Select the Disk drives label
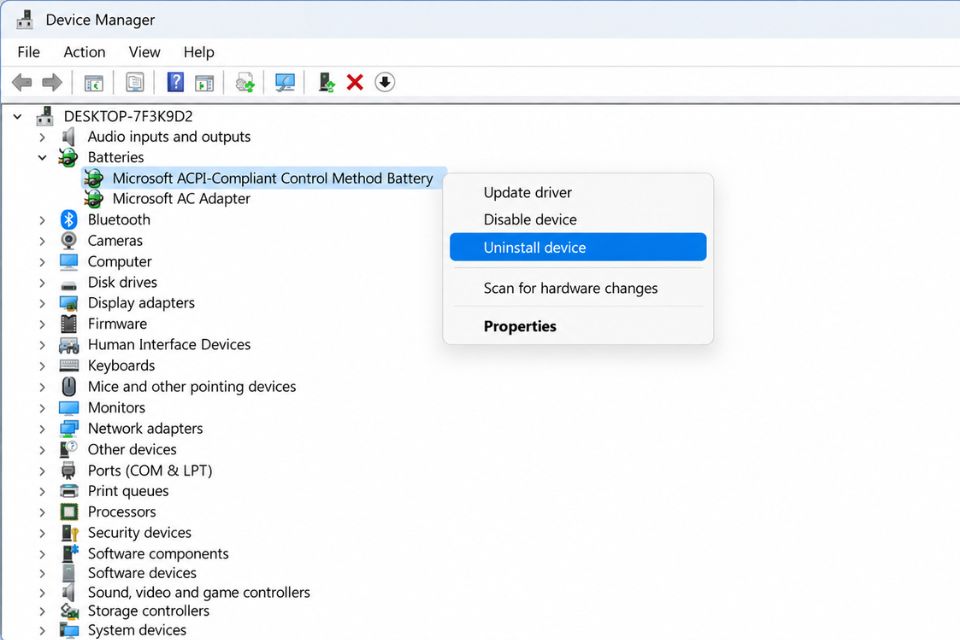The height and width of the screenshot is (640, 960). pos(122,282)
